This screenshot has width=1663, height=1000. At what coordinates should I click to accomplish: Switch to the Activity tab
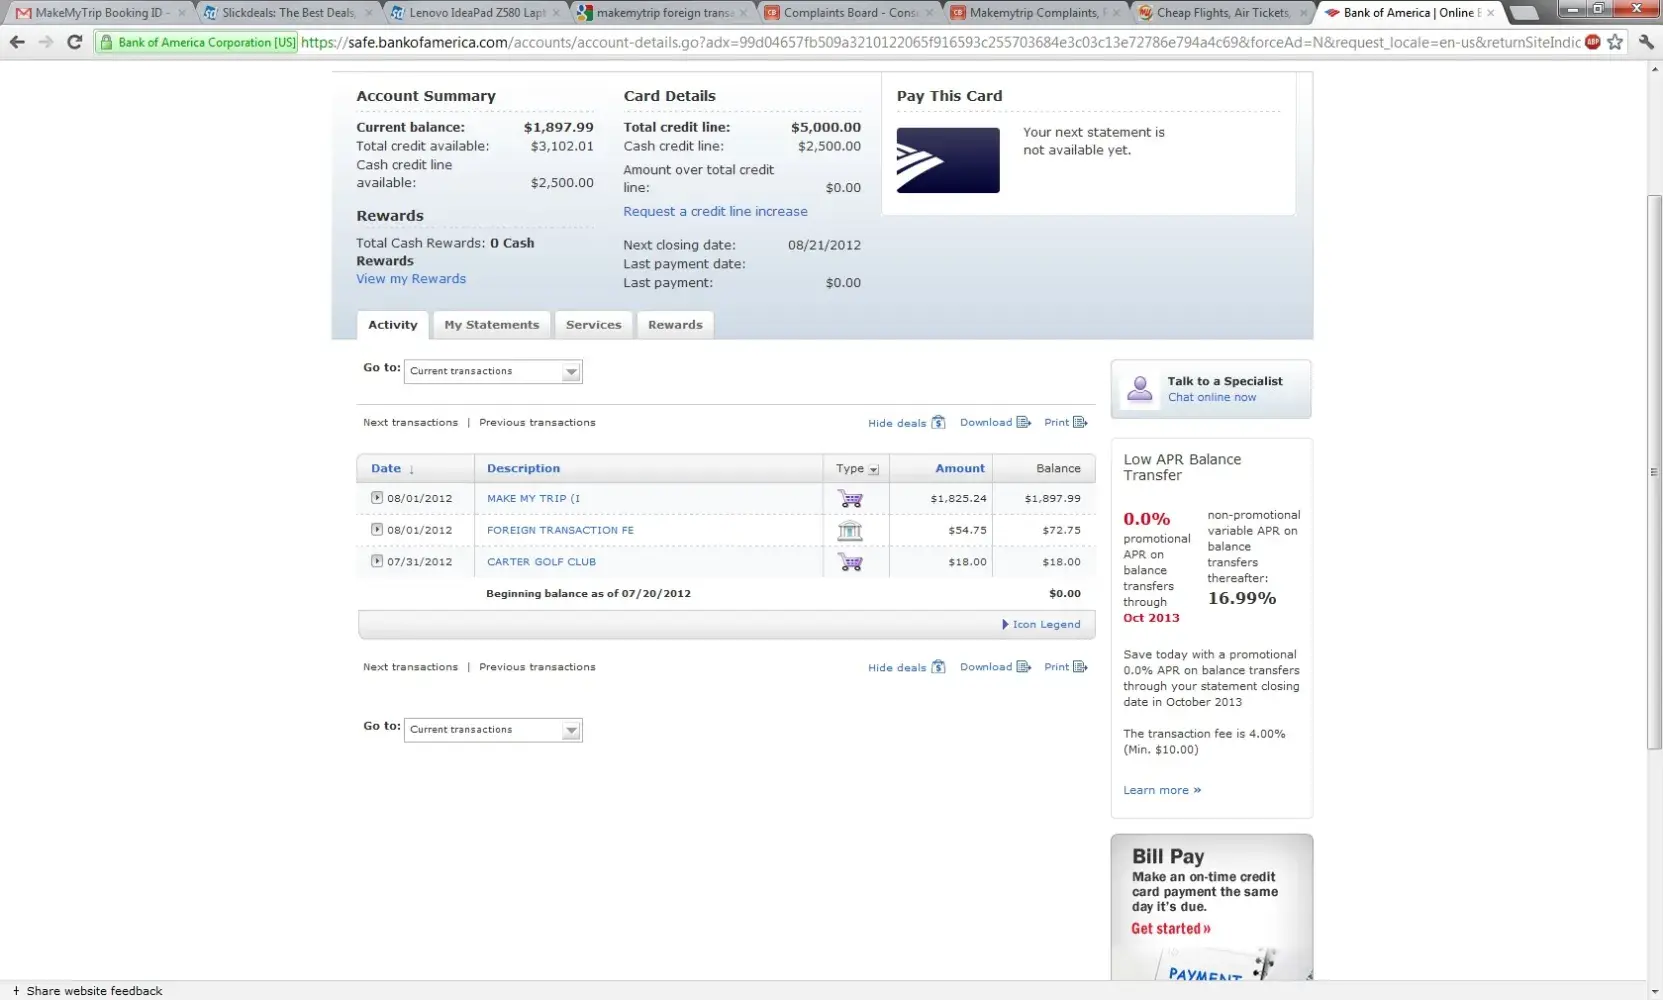(x=393, y=325)
